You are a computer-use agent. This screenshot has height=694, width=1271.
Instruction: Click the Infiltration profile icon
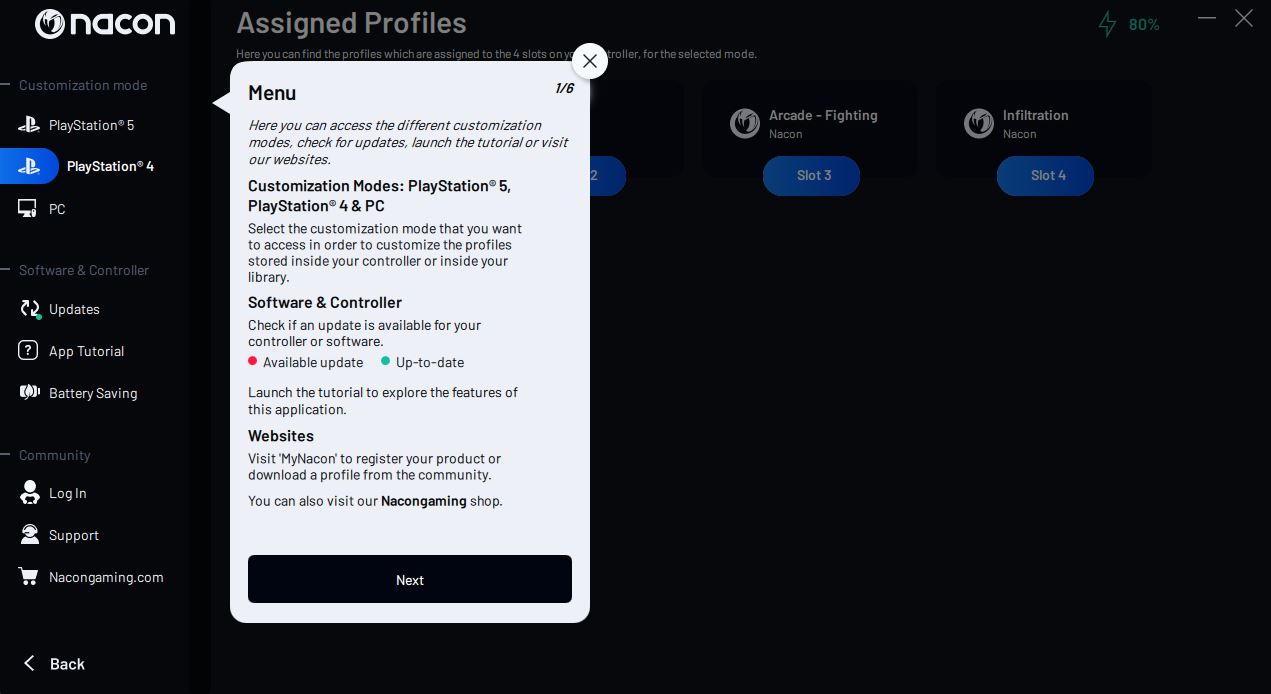pos(979,123)
